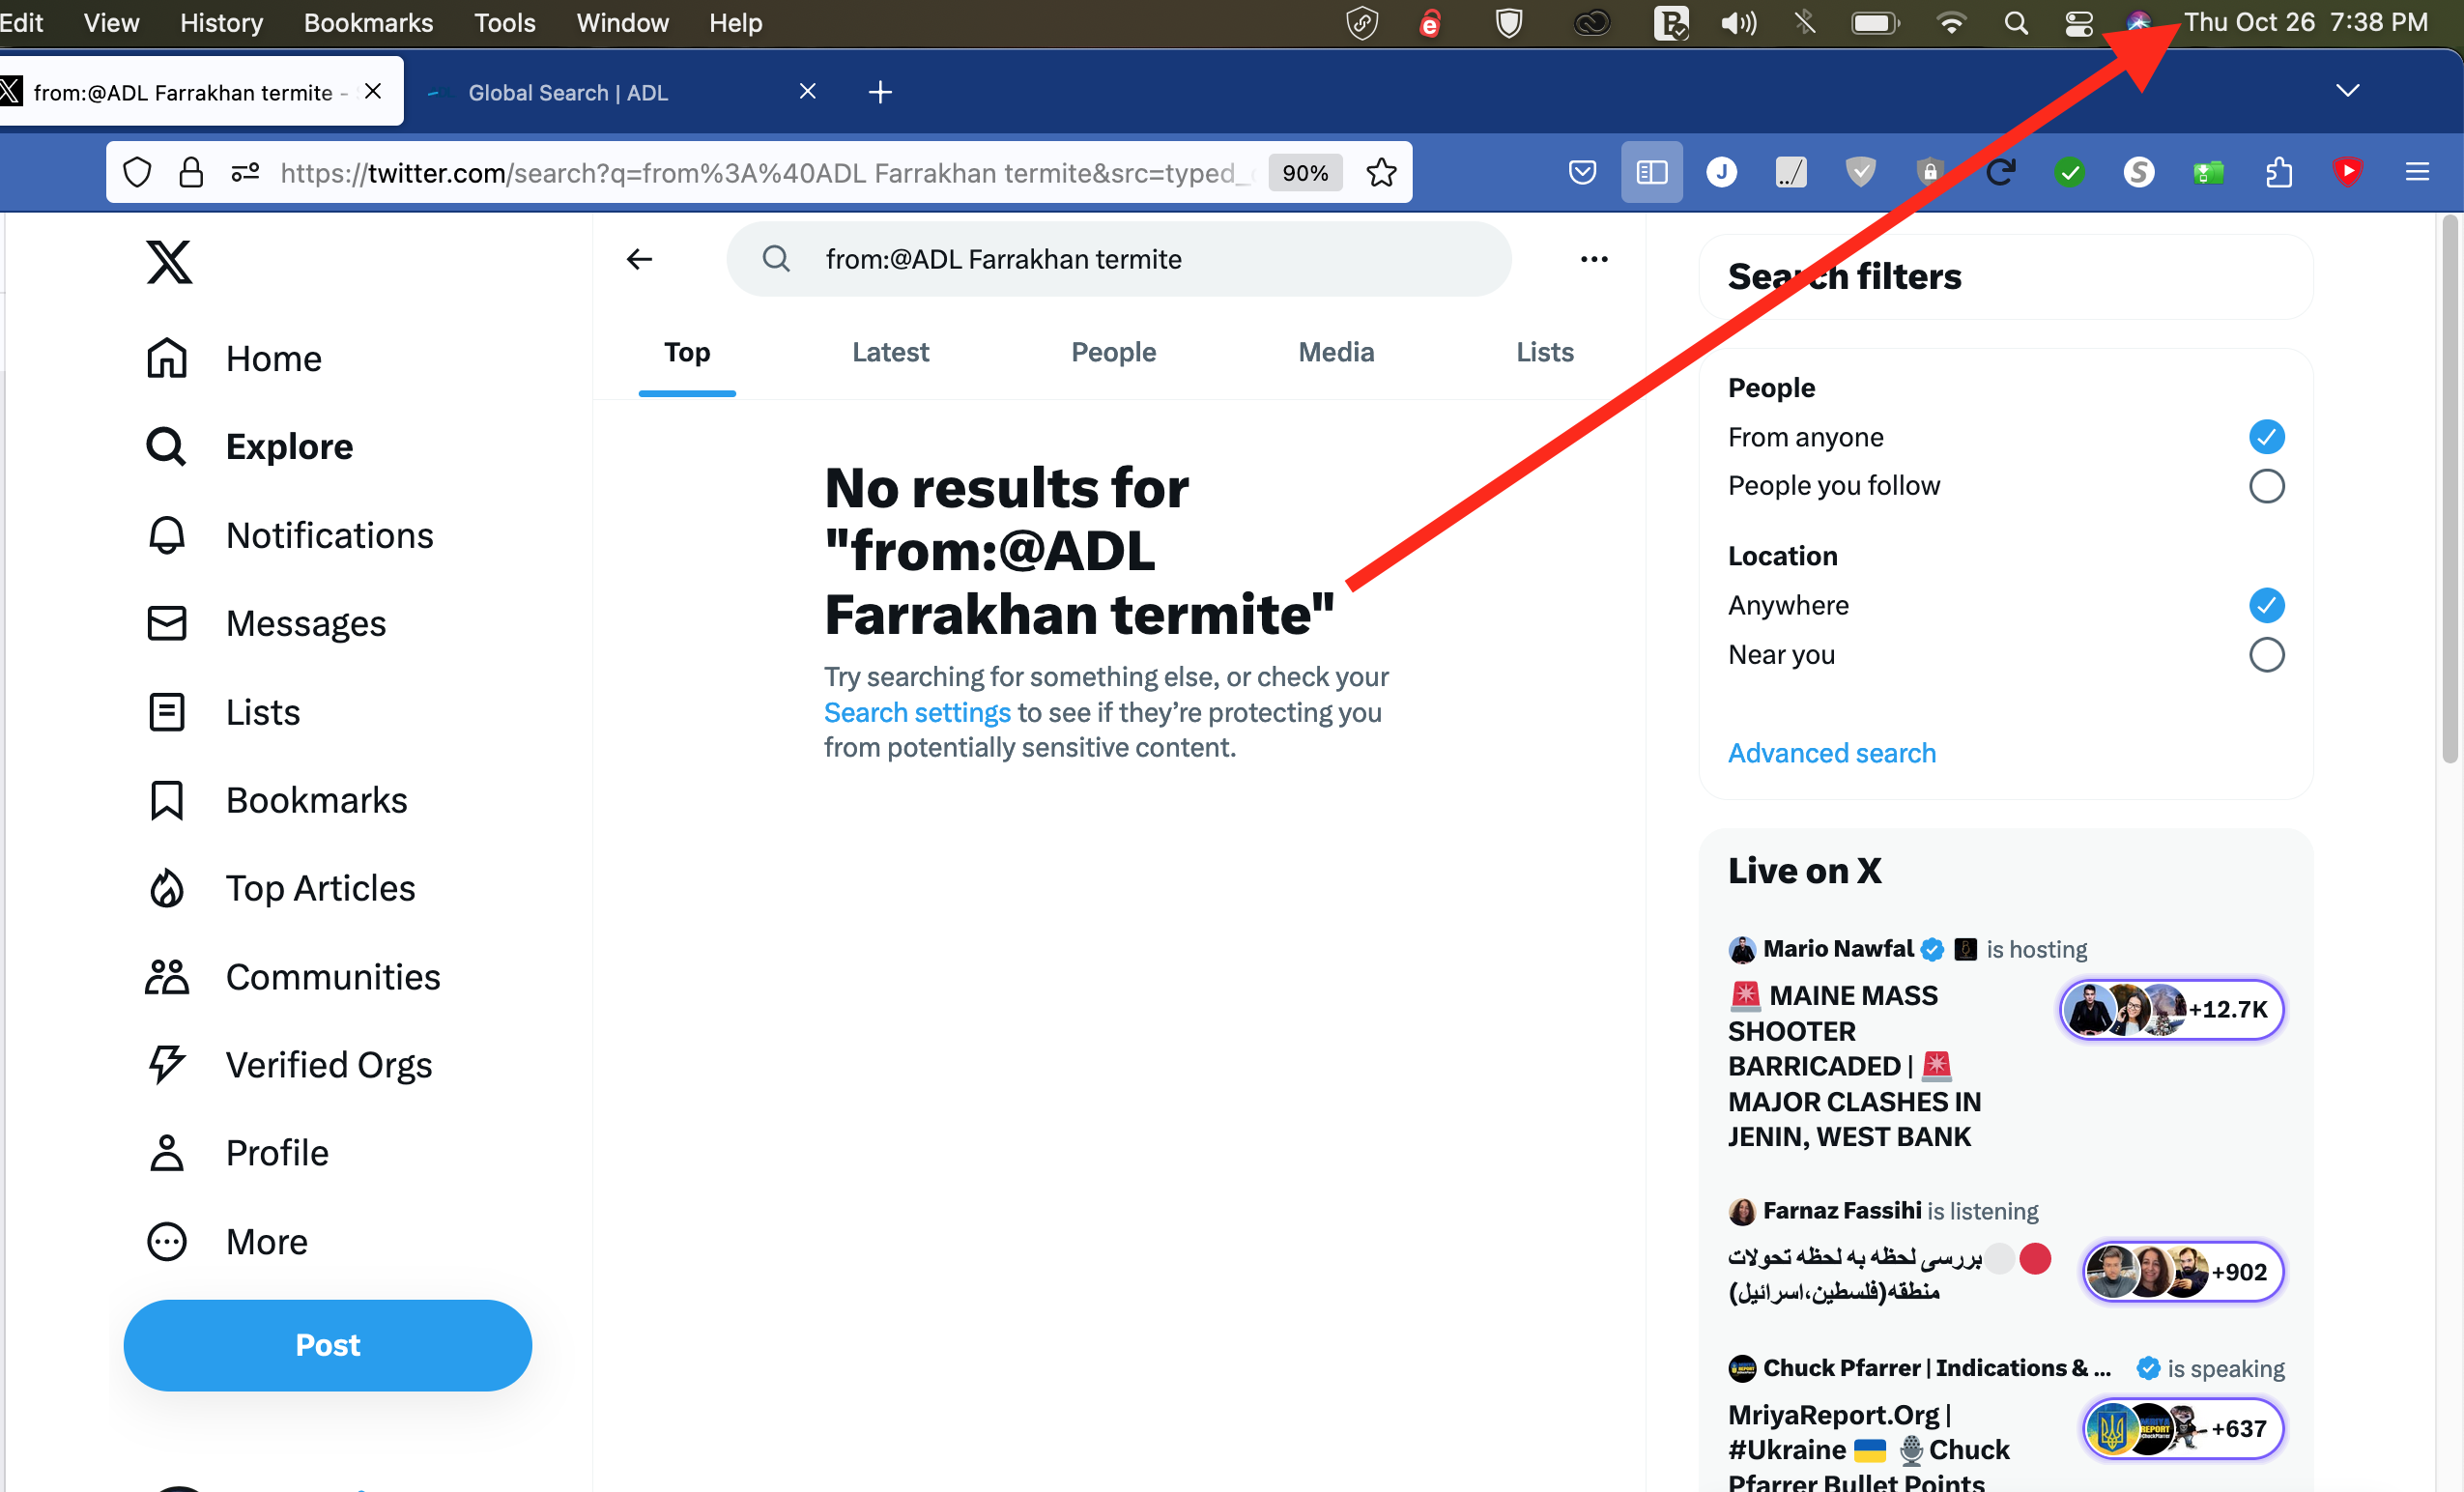Click the Save to Pocket icon

[x=1582, y=172]
